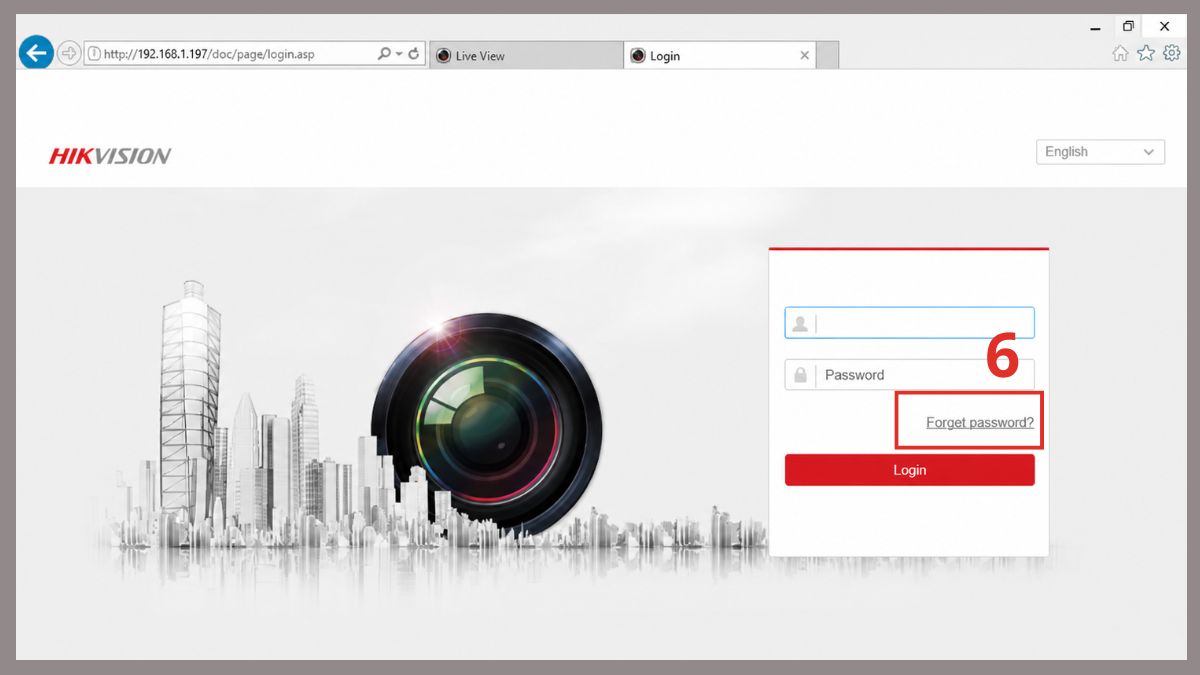Click the new tab button beside Login tab
Screen dimensions: 1200x675
(x=828, y=56)
